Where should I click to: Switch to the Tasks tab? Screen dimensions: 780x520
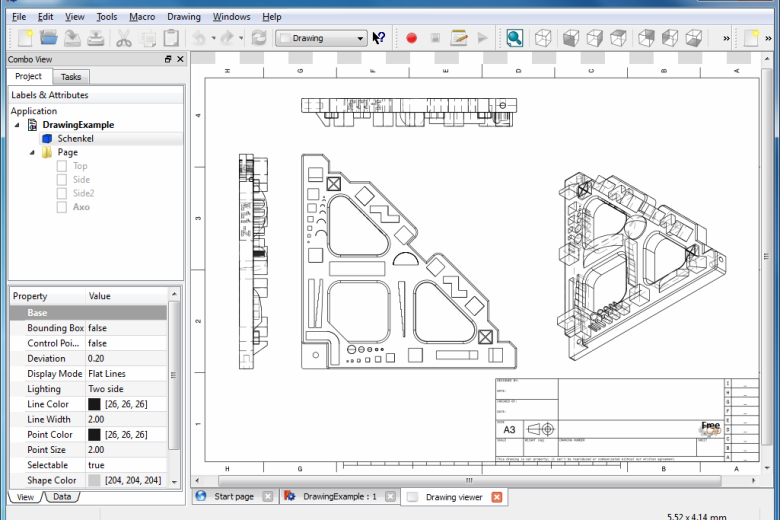pos(71,77)
